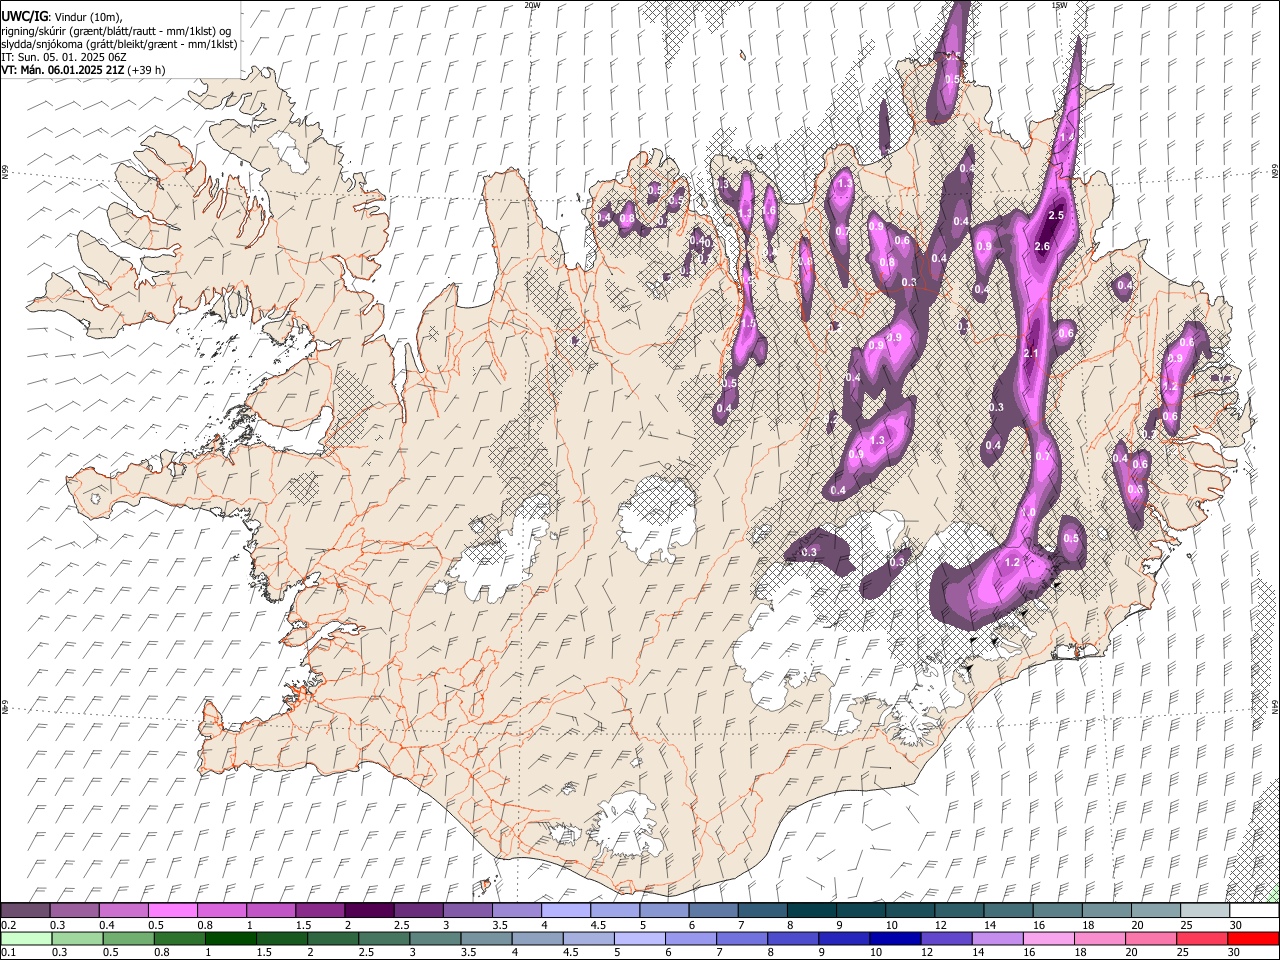Click the "0.1" label starting the bottom legend

8,952
